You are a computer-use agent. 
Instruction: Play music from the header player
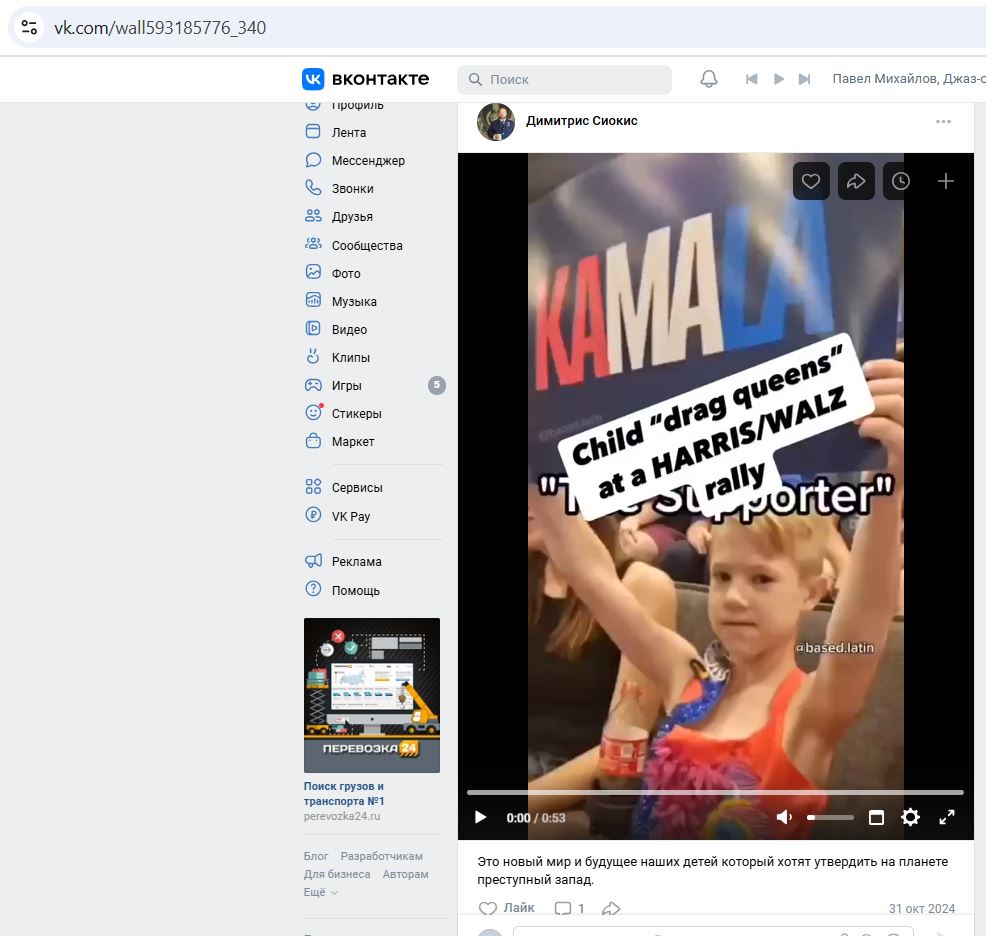coord(778,79)
